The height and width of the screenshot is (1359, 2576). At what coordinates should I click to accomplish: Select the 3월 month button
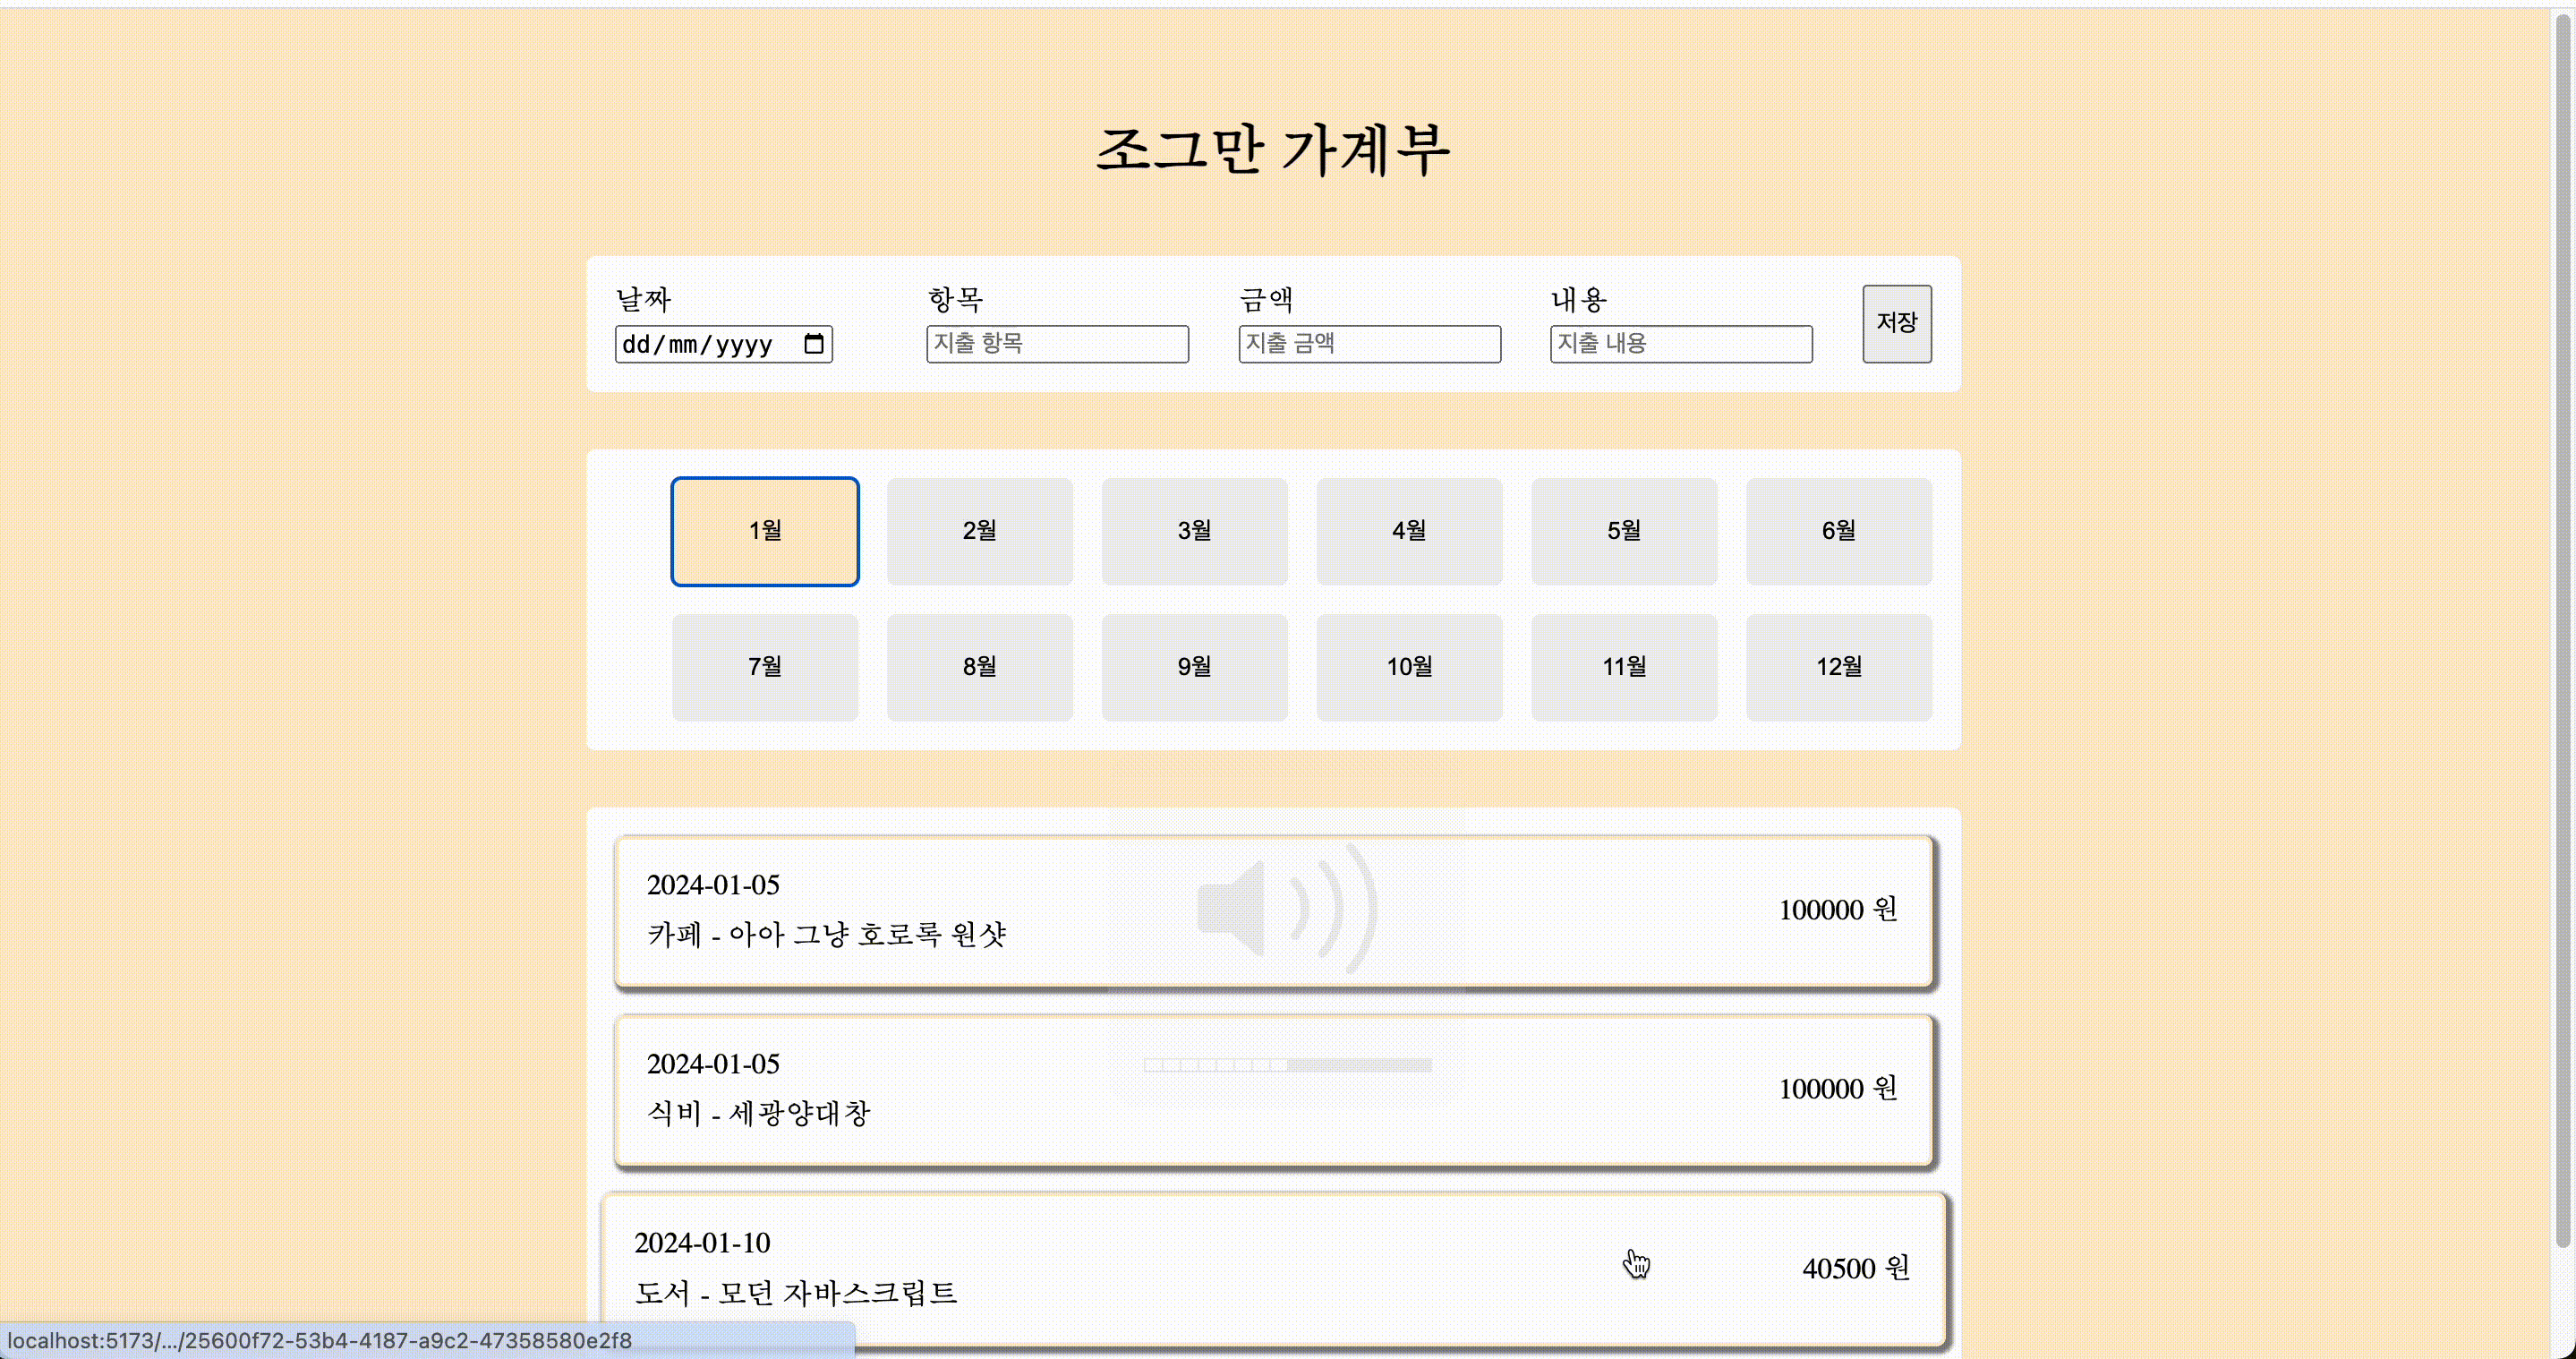1194,531
